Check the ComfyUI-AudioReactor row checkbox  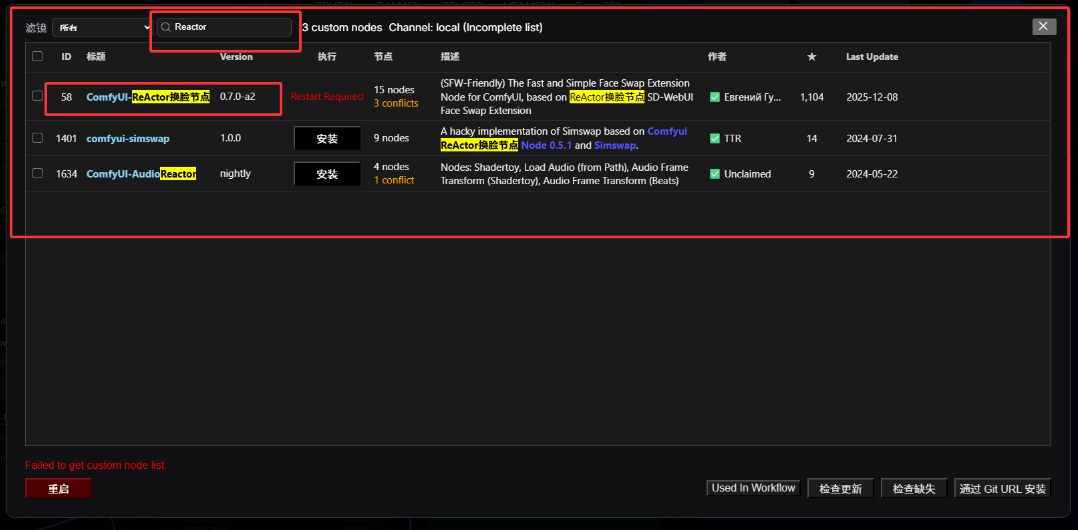37,173
